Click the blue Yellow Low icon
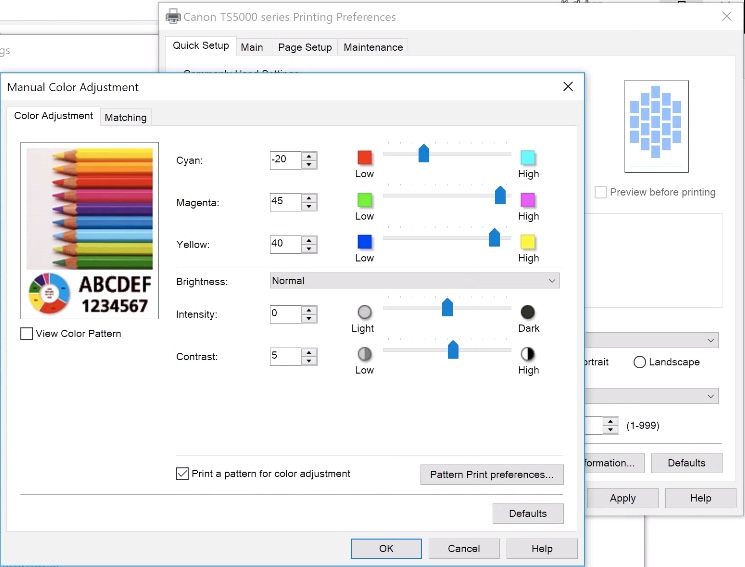This screenshot has width=745, height=567. 364,242
